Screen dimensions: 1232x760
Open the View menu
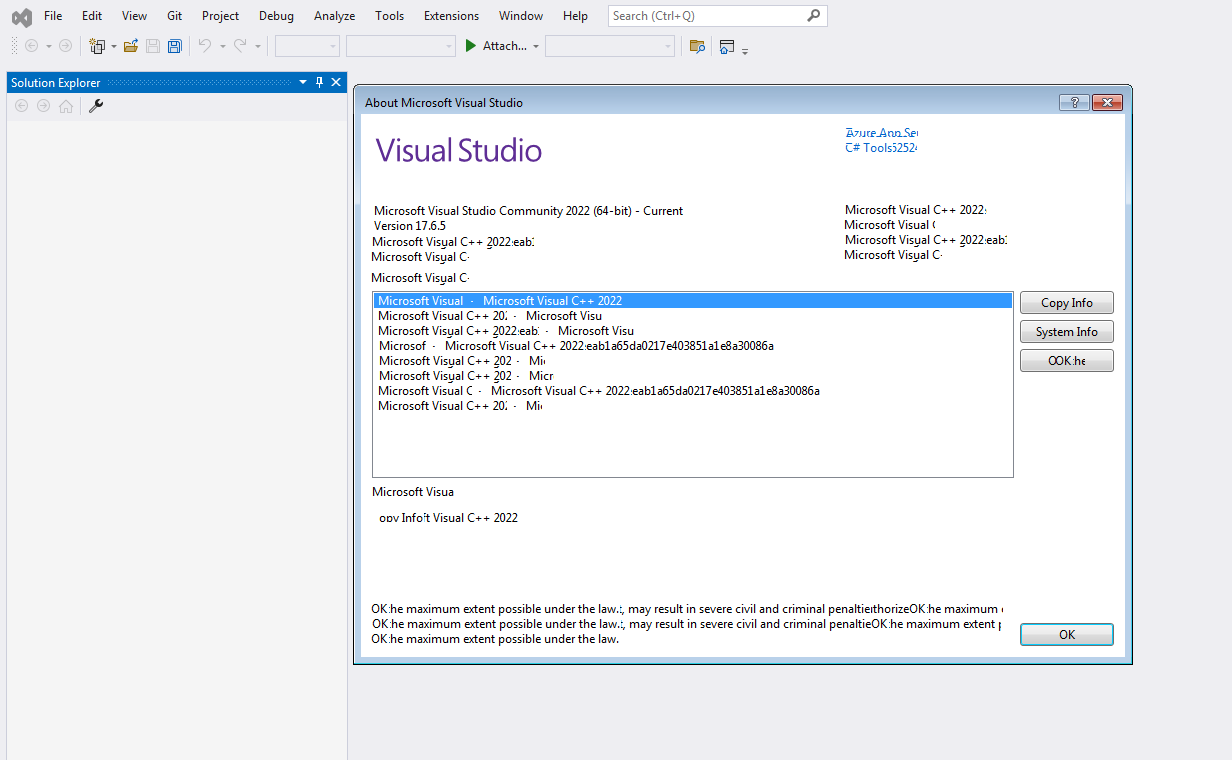pyautogui.click(x=134, y=16)
